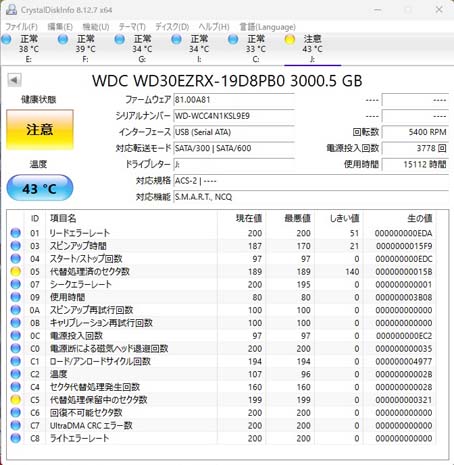
Task: Click the 対応規格 field ACS-2
Action: (x=311, y=181)
